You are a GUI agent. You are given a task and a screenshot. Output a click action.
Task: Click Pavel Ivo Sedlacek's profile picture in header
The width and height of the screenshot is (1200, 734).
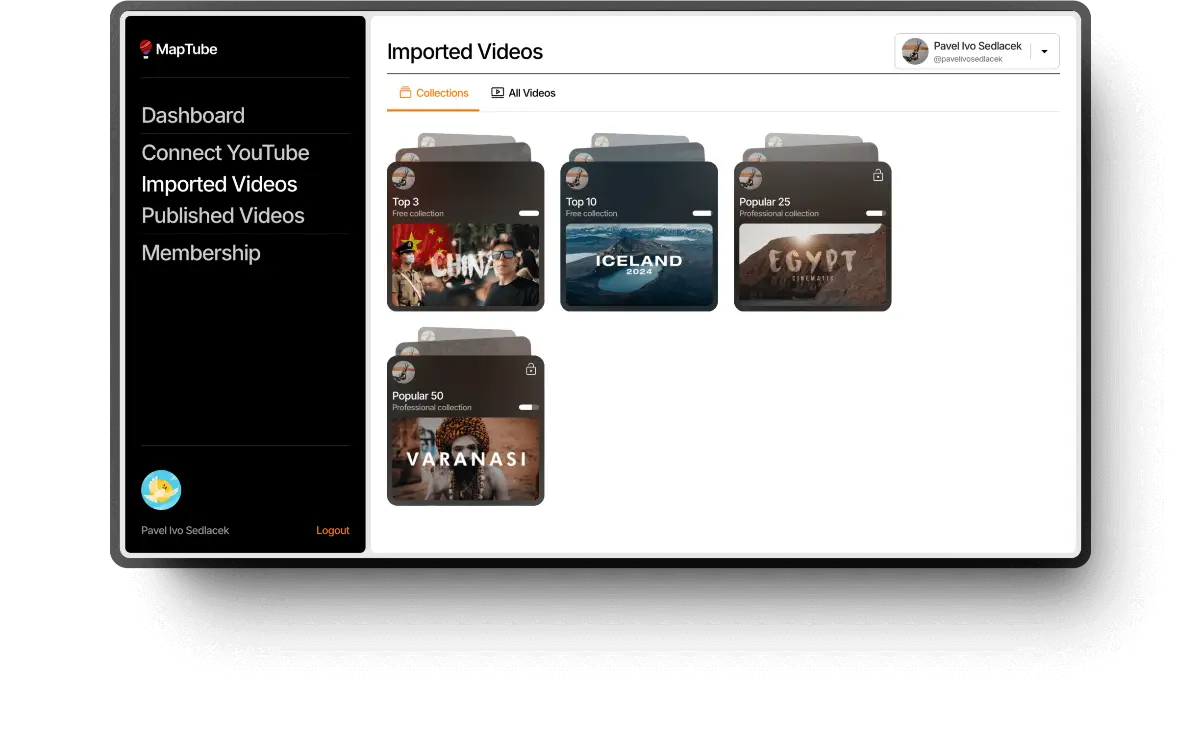914,51
